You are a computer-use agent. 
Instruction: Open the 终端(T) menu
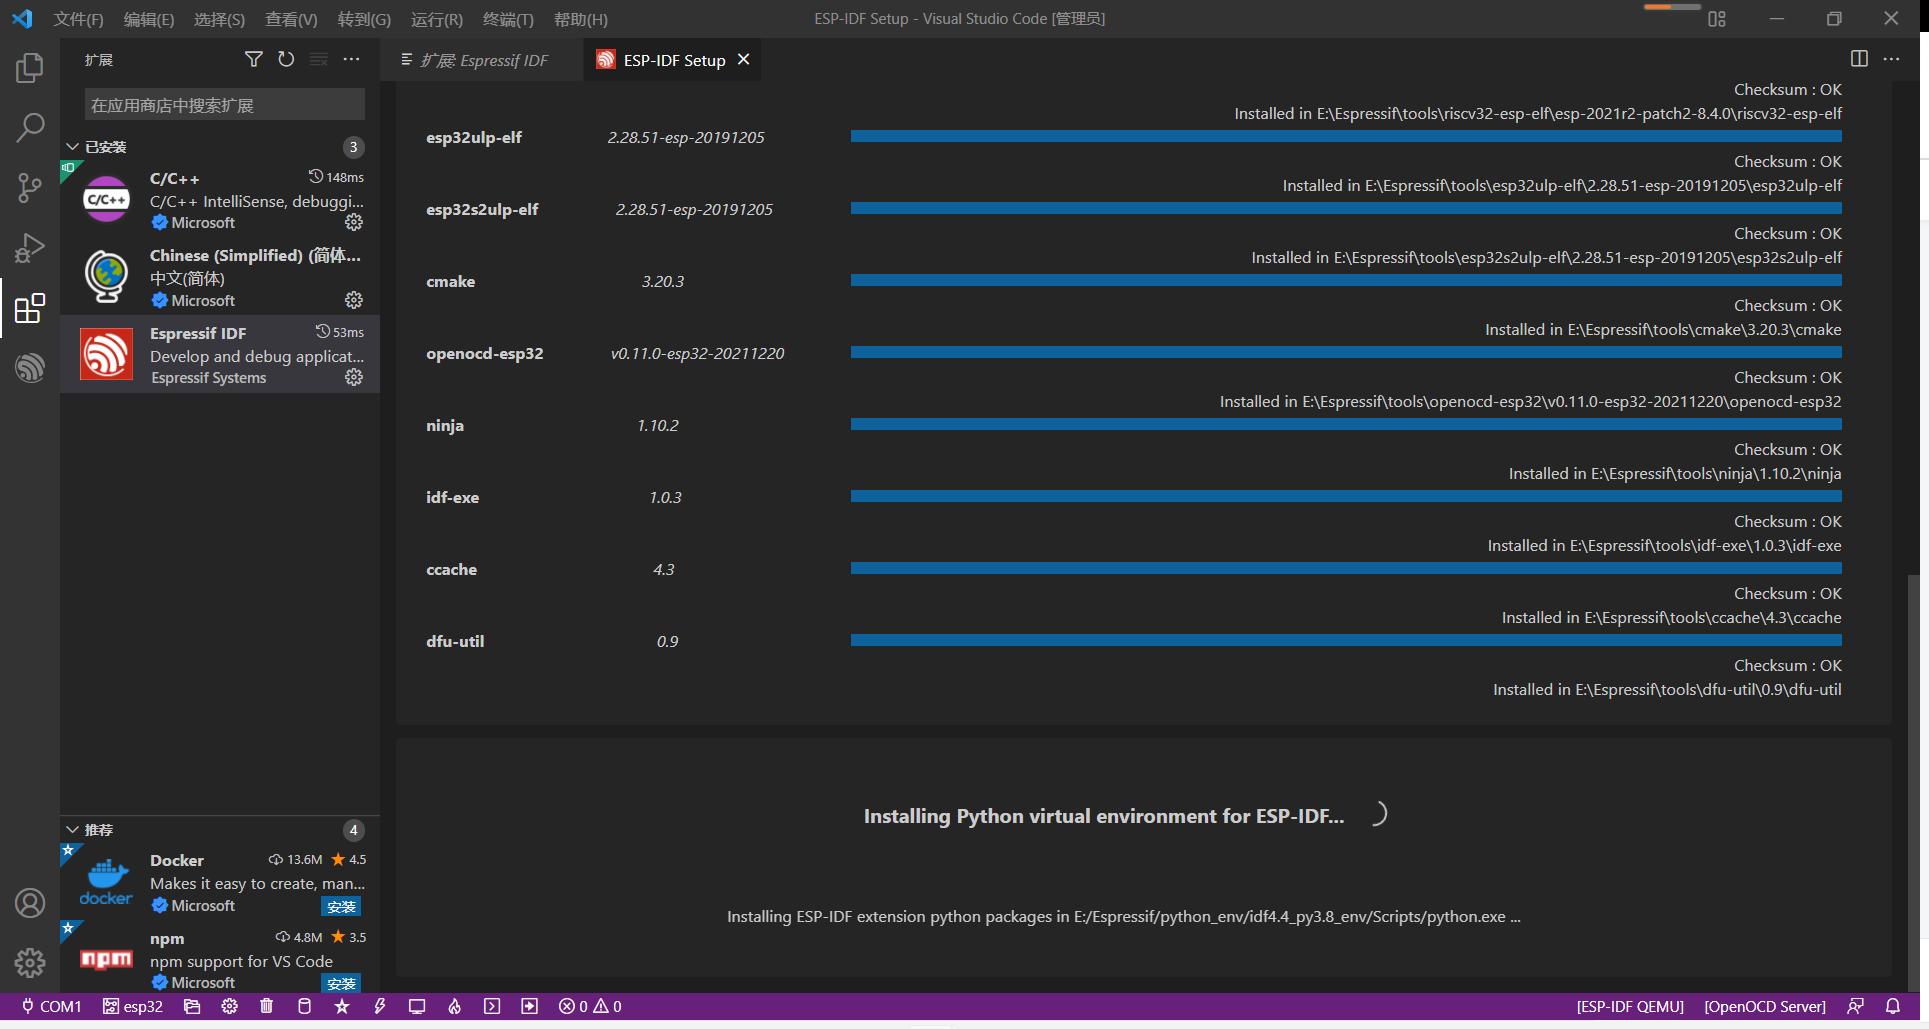tap(508, 19)
